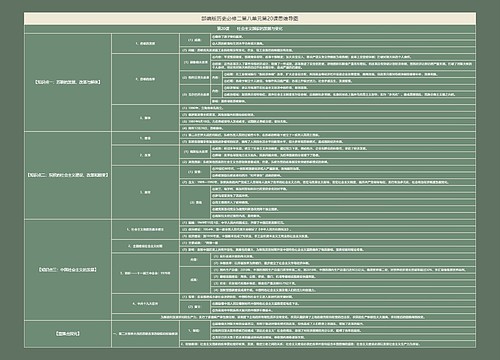Image resolution: width=500 pixels, height=360 pixels.
Task: Click subtopic 2 cell under 知识点二
Action: pyautogui.click(x=145, y=155)
